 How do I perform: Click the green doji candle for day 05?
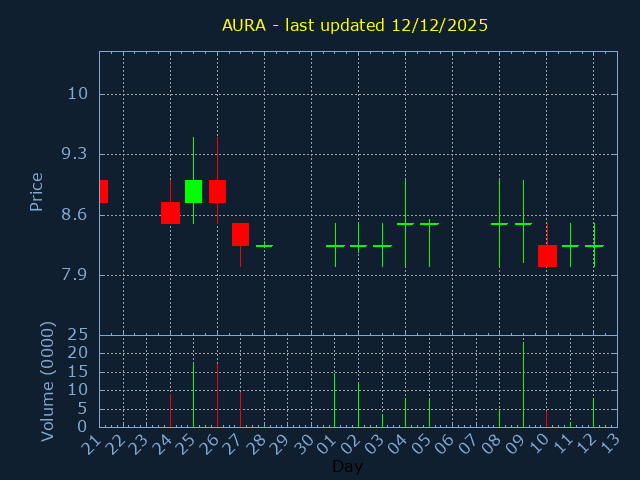click(x=429, y=224)
